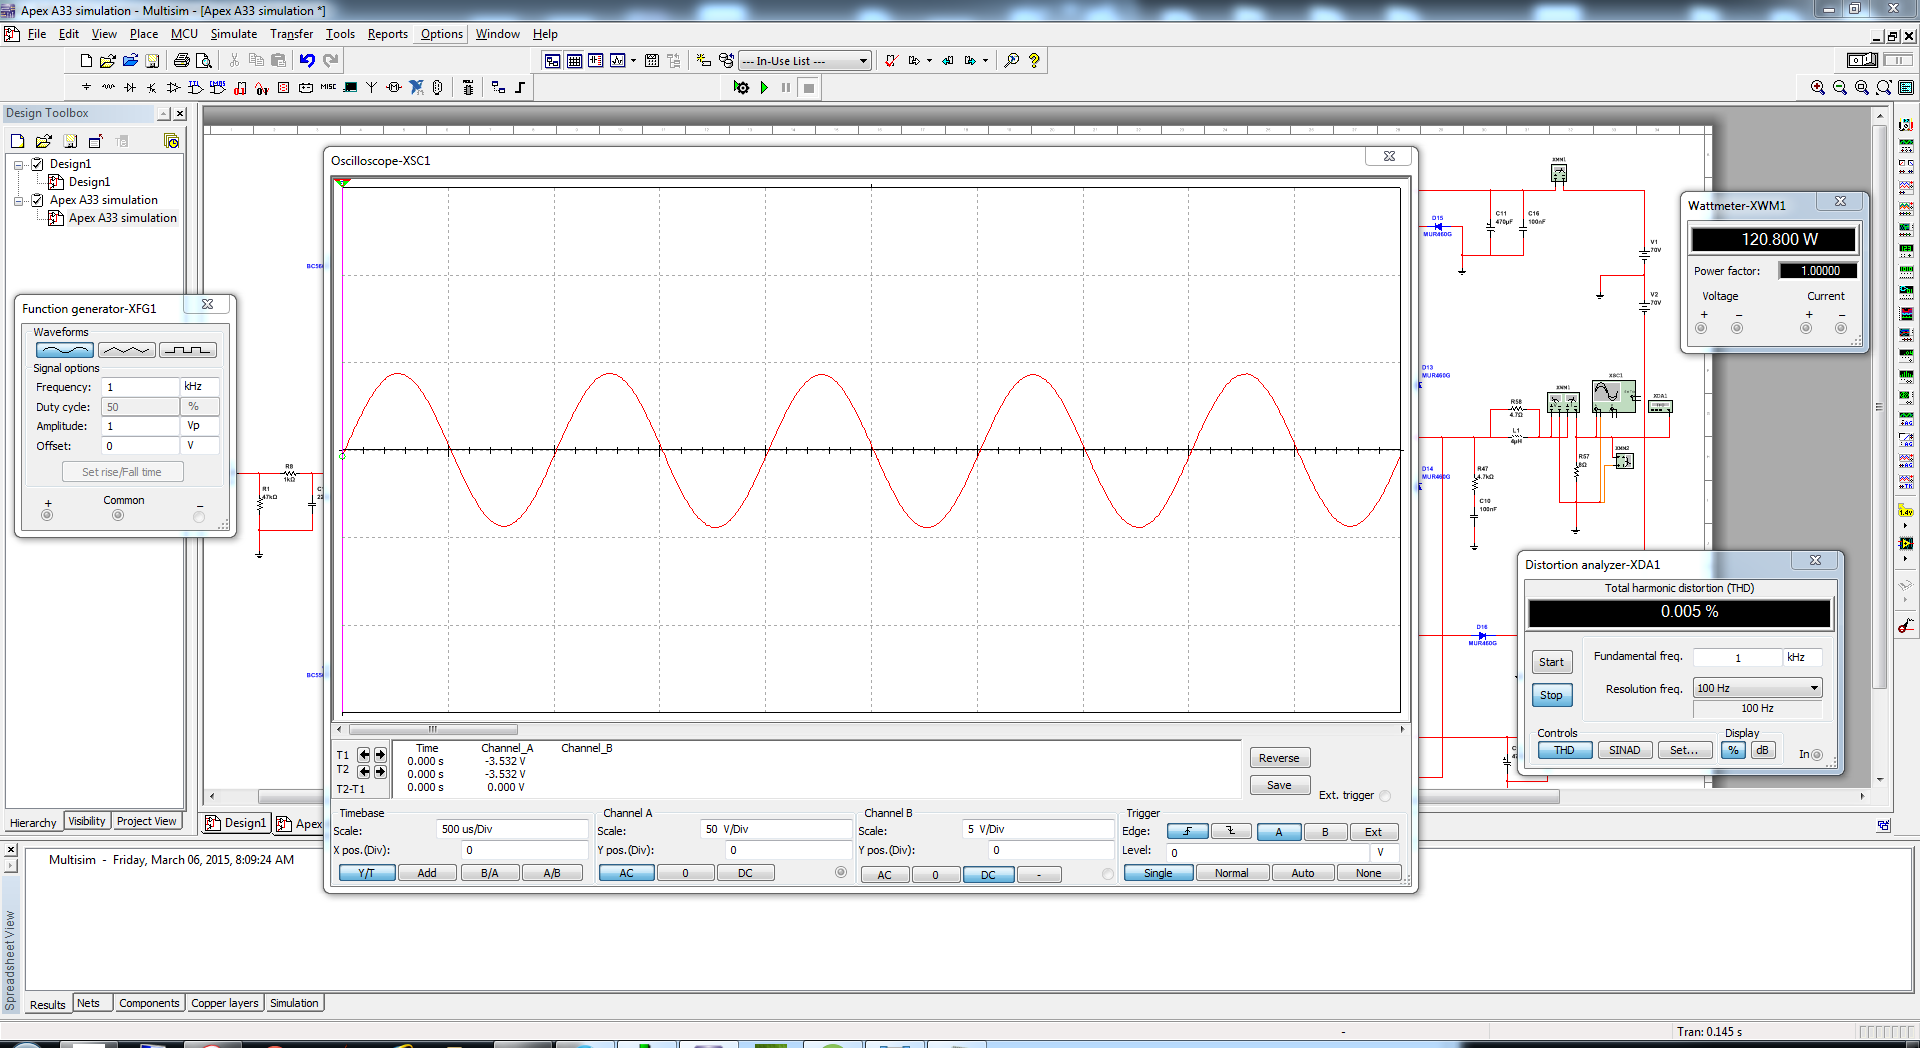The image size is (1920, 1048).
Task: Click the Zoom to area magnifier icon
Action: pos(1862,88)
